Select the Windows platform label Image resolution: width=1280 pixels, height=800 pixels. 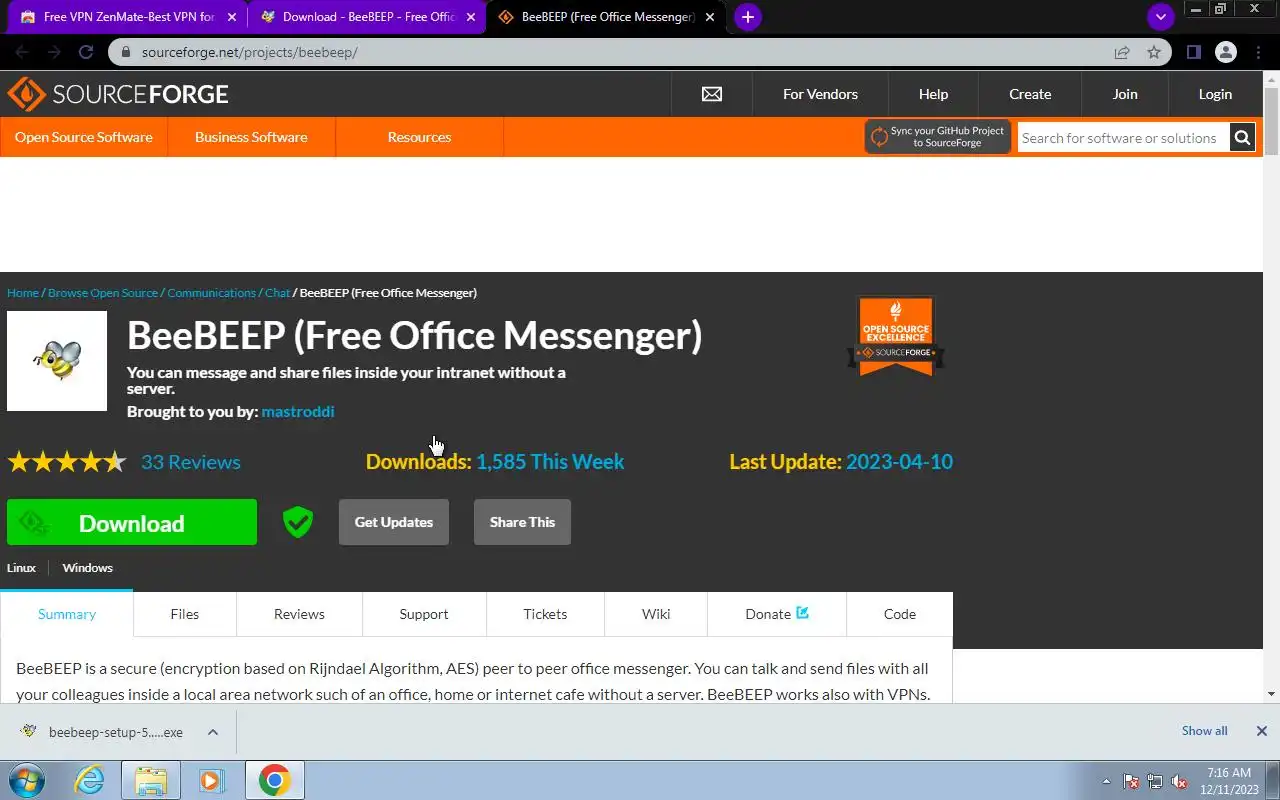(88, 567)
